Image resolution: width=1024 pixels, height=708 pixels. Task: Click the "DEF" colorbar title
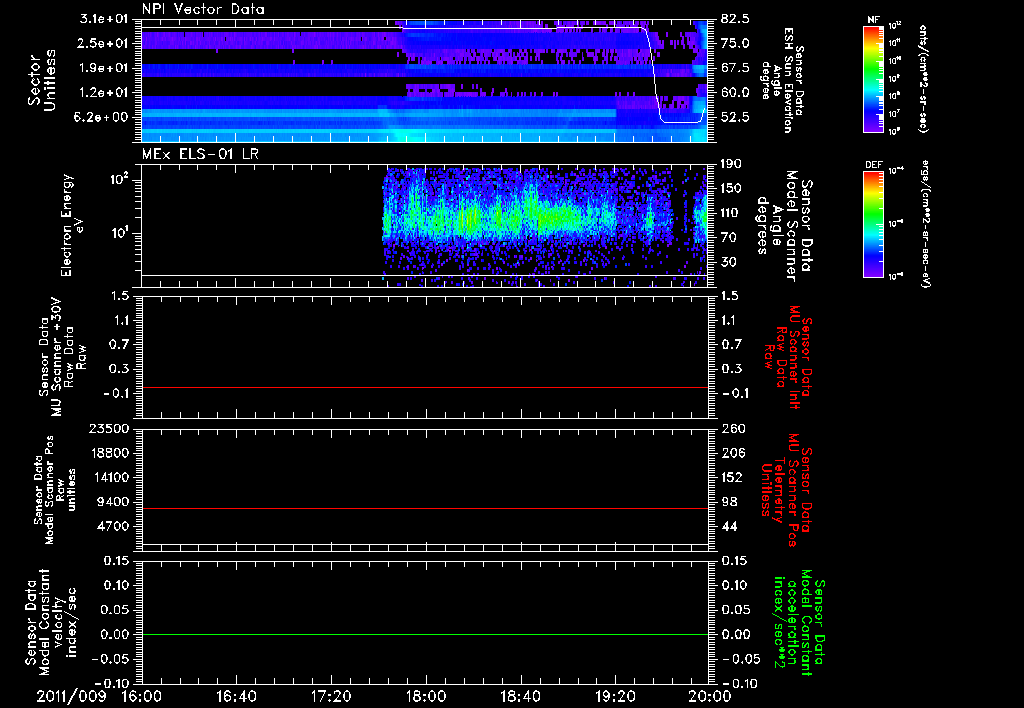point(873,165)
